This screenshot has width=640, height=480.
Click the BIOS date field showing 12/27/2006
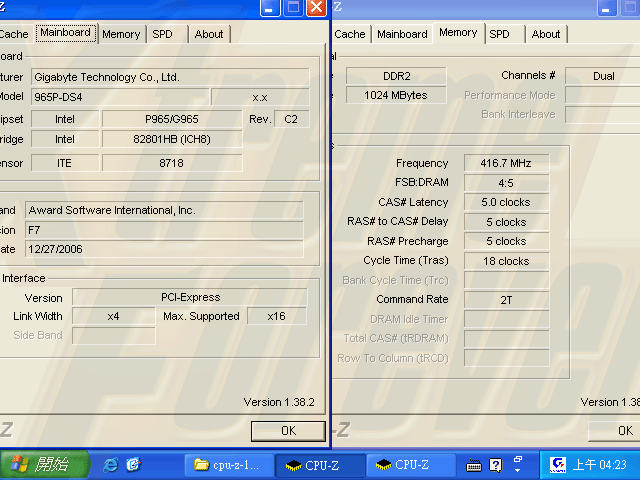click(164, 249)
